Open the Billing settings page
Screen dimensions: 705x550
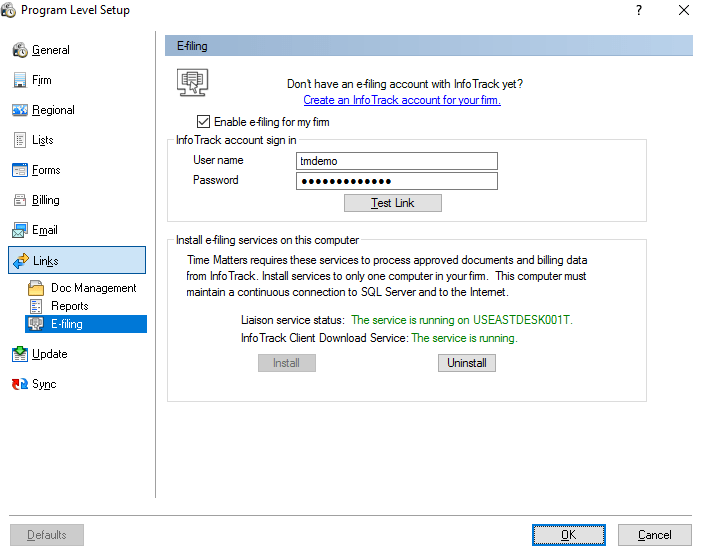tap(45, 200)
